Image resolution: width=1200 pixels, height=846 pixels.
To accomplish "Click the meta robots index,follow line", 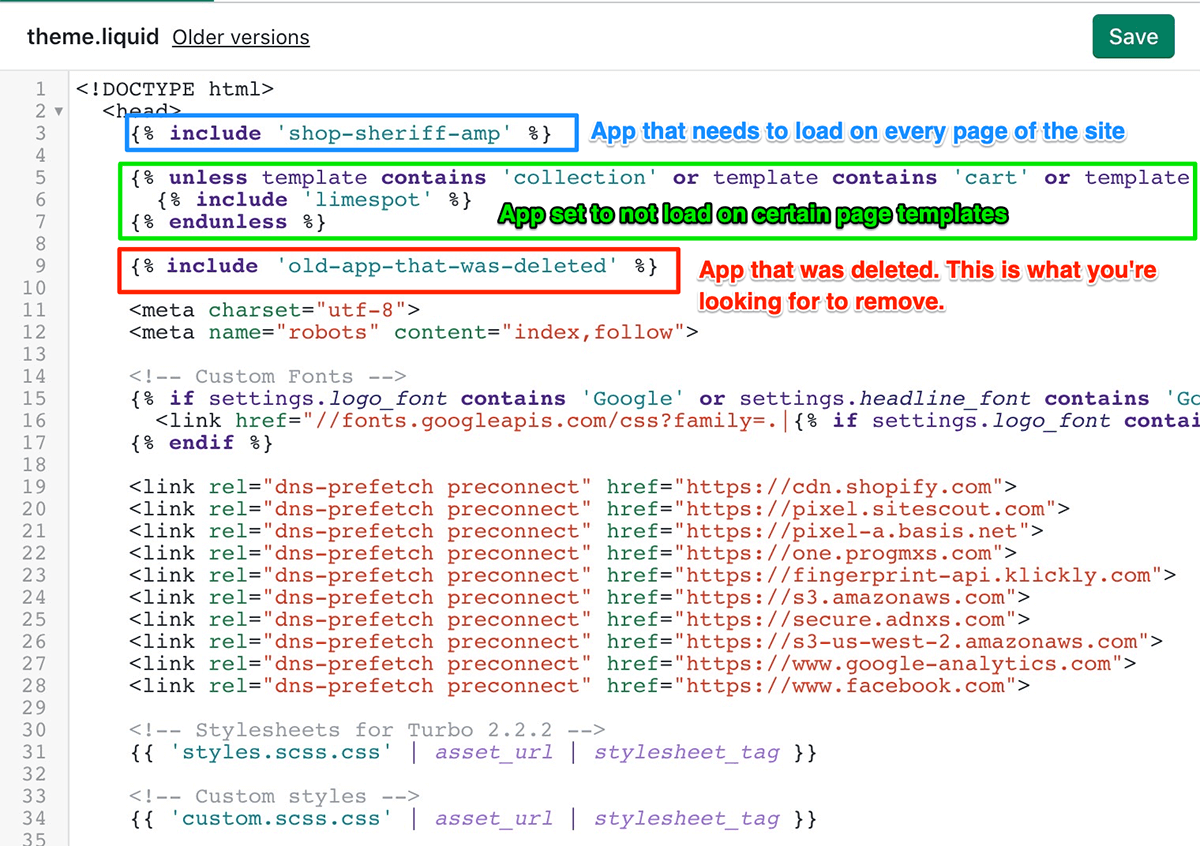I will (x=413, y=332).
